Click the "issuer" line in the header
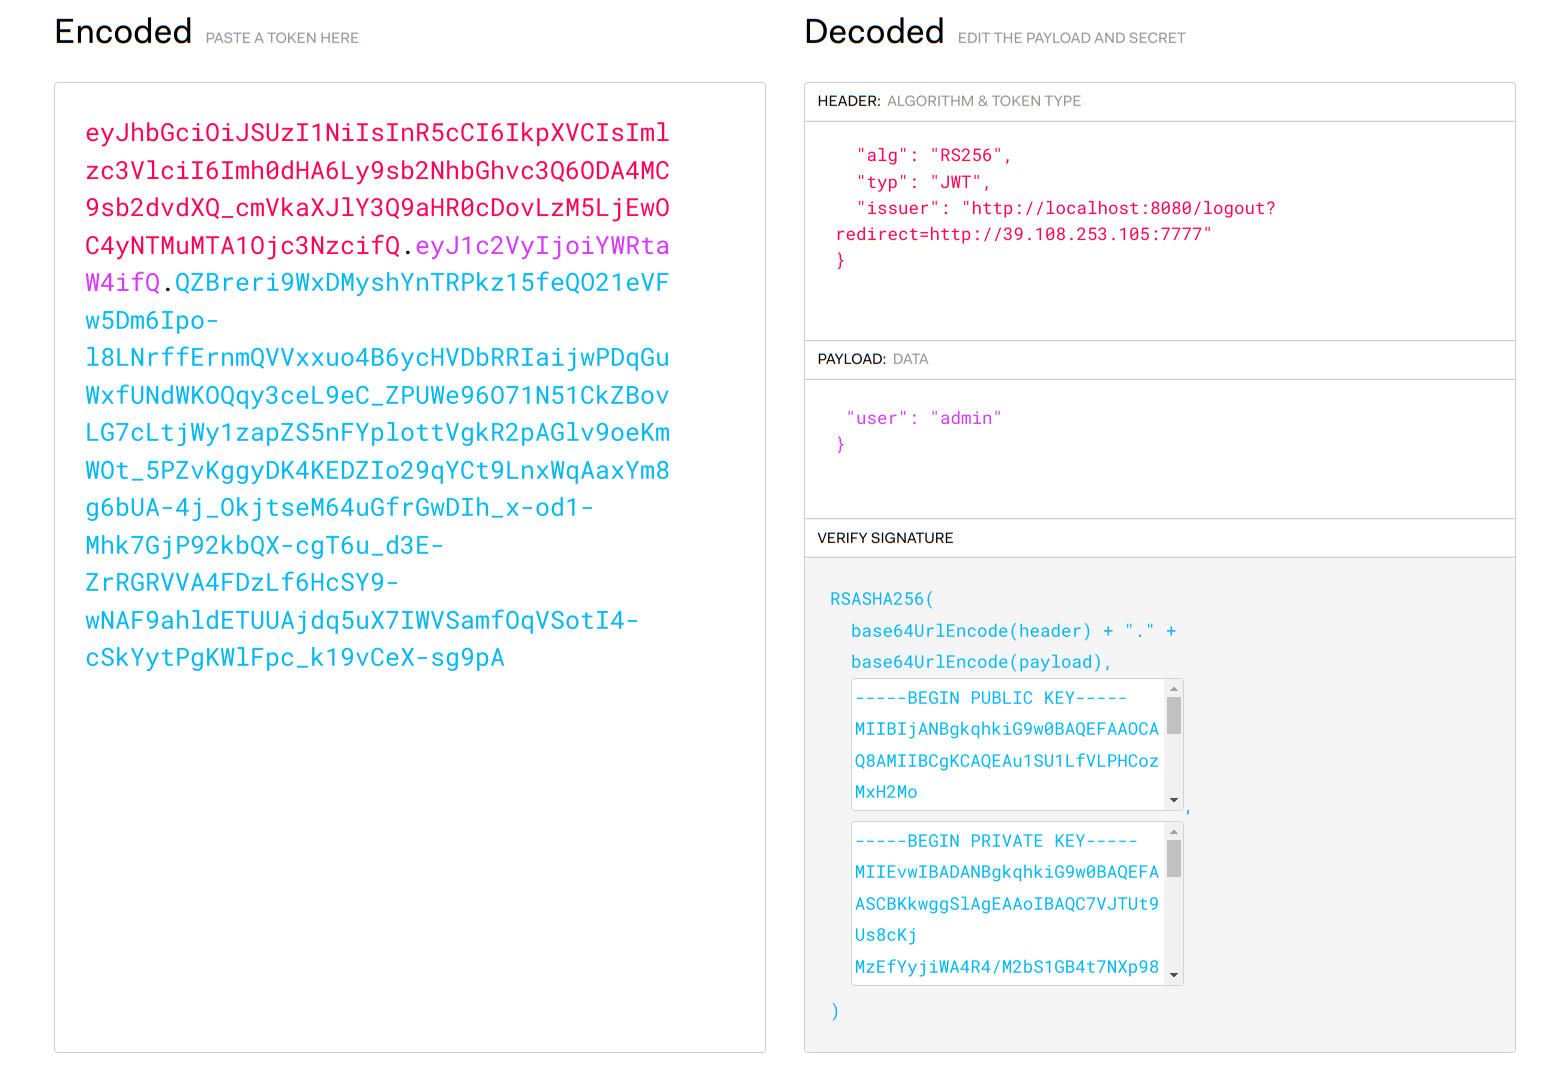Image resolution: width=1567 pixels, height=1076 pixels. pos(1066,208)
